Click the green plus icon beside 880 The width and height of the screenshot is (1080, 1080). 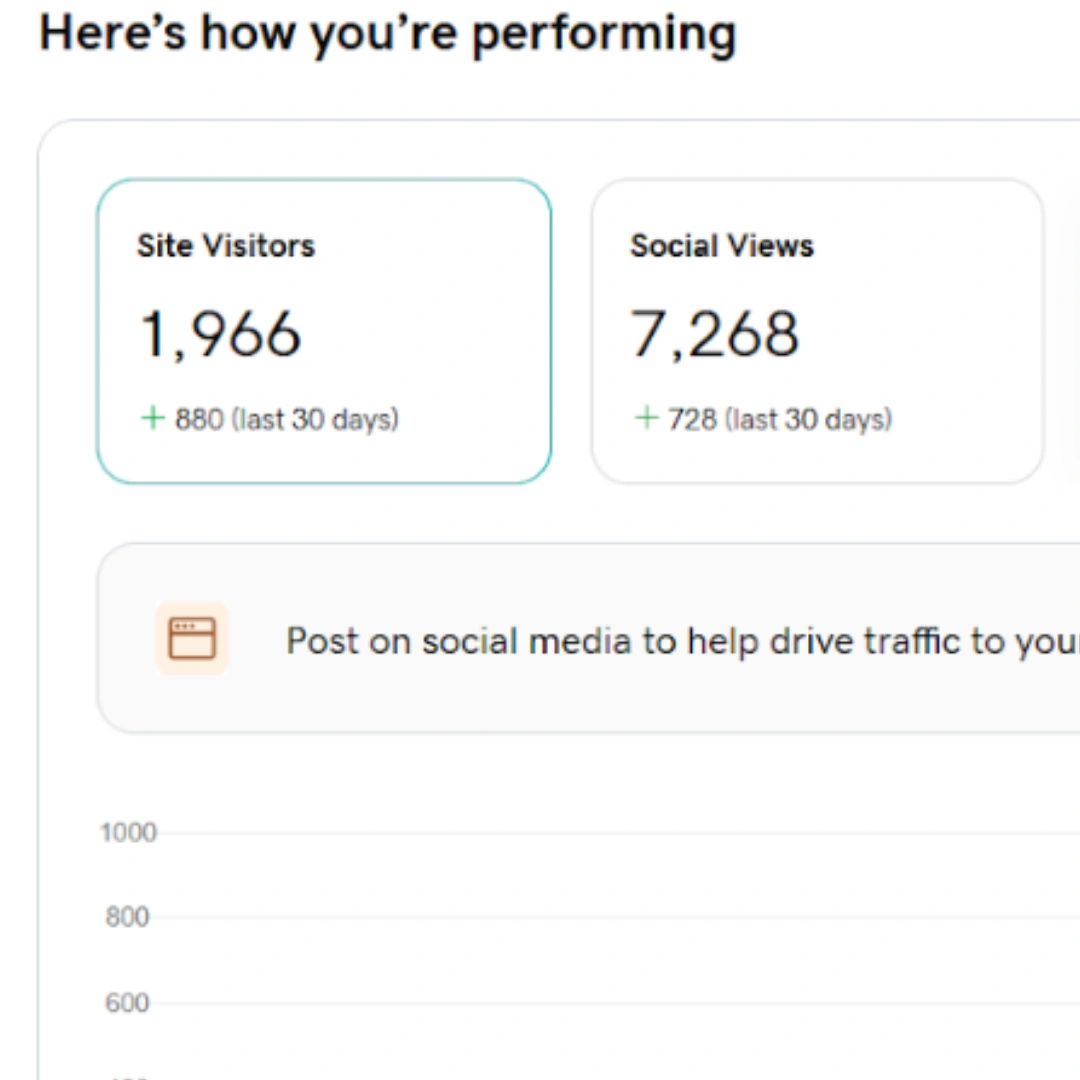click(151, 419)
